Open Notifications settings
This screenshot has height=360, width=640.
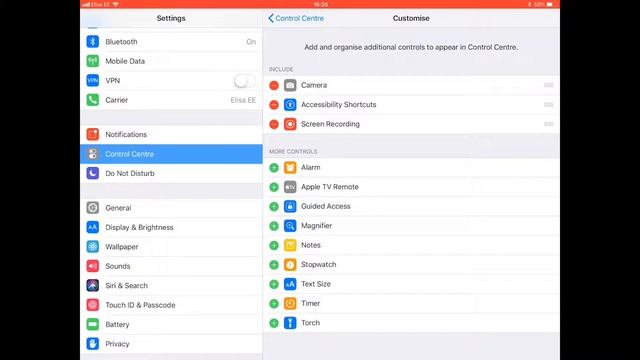click(171, 134)
